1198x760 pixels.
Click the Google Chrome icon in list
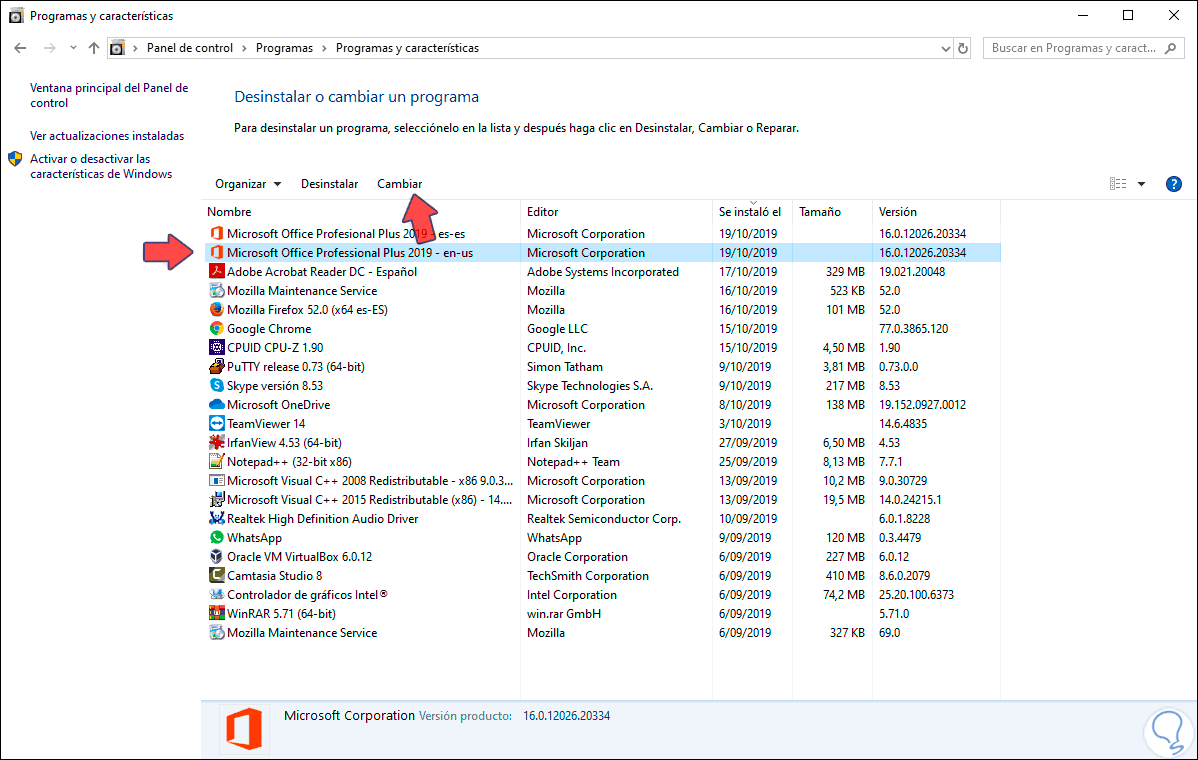pos(217,328)
